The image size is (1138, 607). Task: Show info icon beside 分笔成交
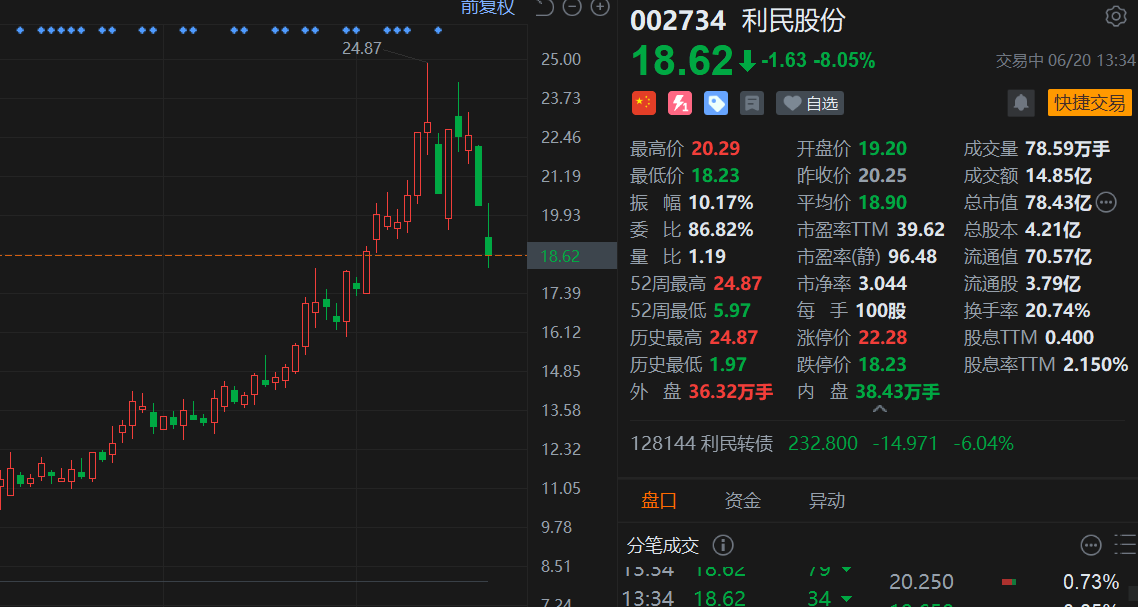click(x=723, y=545)
